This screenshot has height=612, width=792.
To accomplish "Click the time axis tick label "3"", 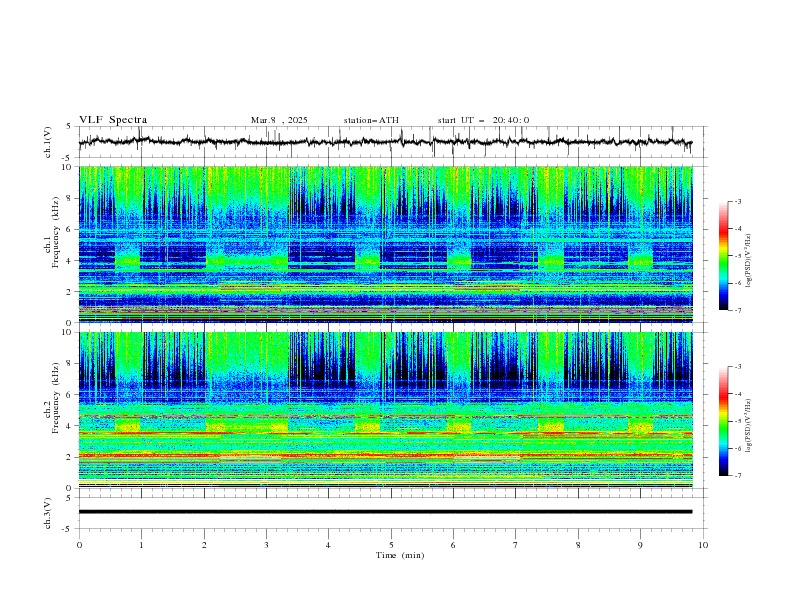I will [x=266, y=545].
